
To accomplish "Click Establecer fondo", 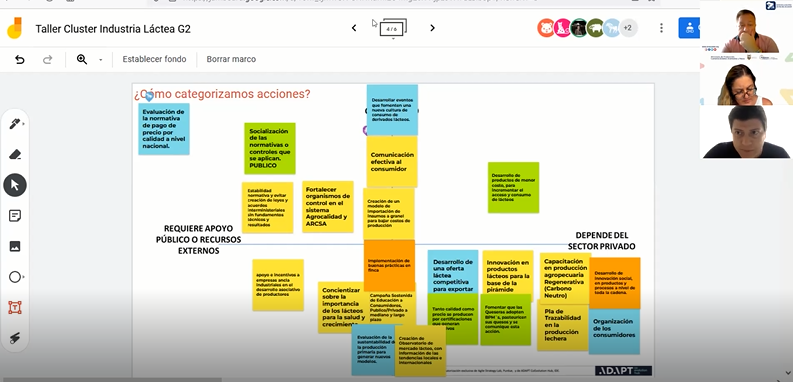I will point(154,59).
